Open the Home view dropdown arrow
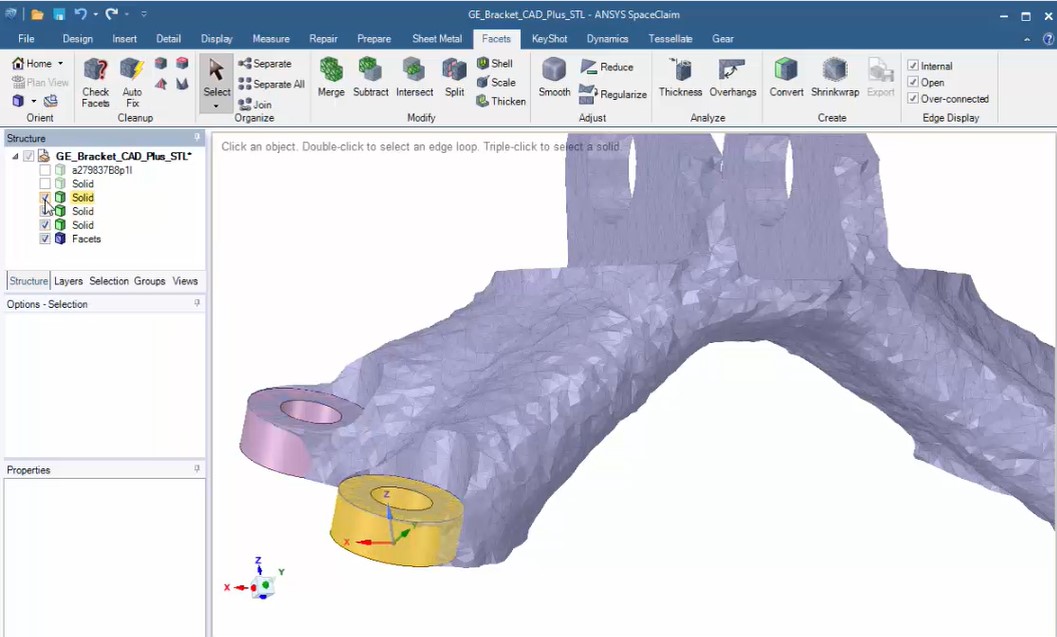This screenshot has height=637, width=1057. pyautogui.click(x=61, y=63)
